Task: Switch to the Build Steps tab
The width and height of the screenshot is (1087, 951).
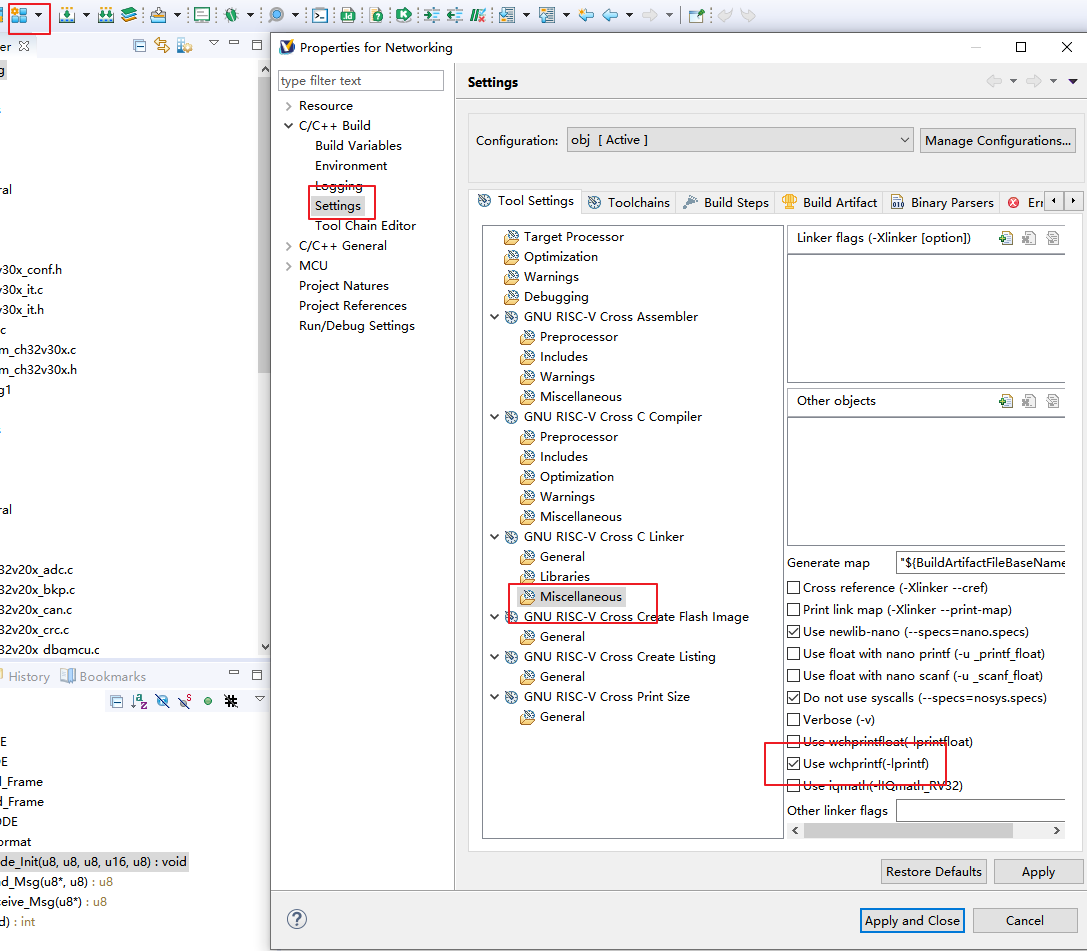Action: (x=726, y=202)
